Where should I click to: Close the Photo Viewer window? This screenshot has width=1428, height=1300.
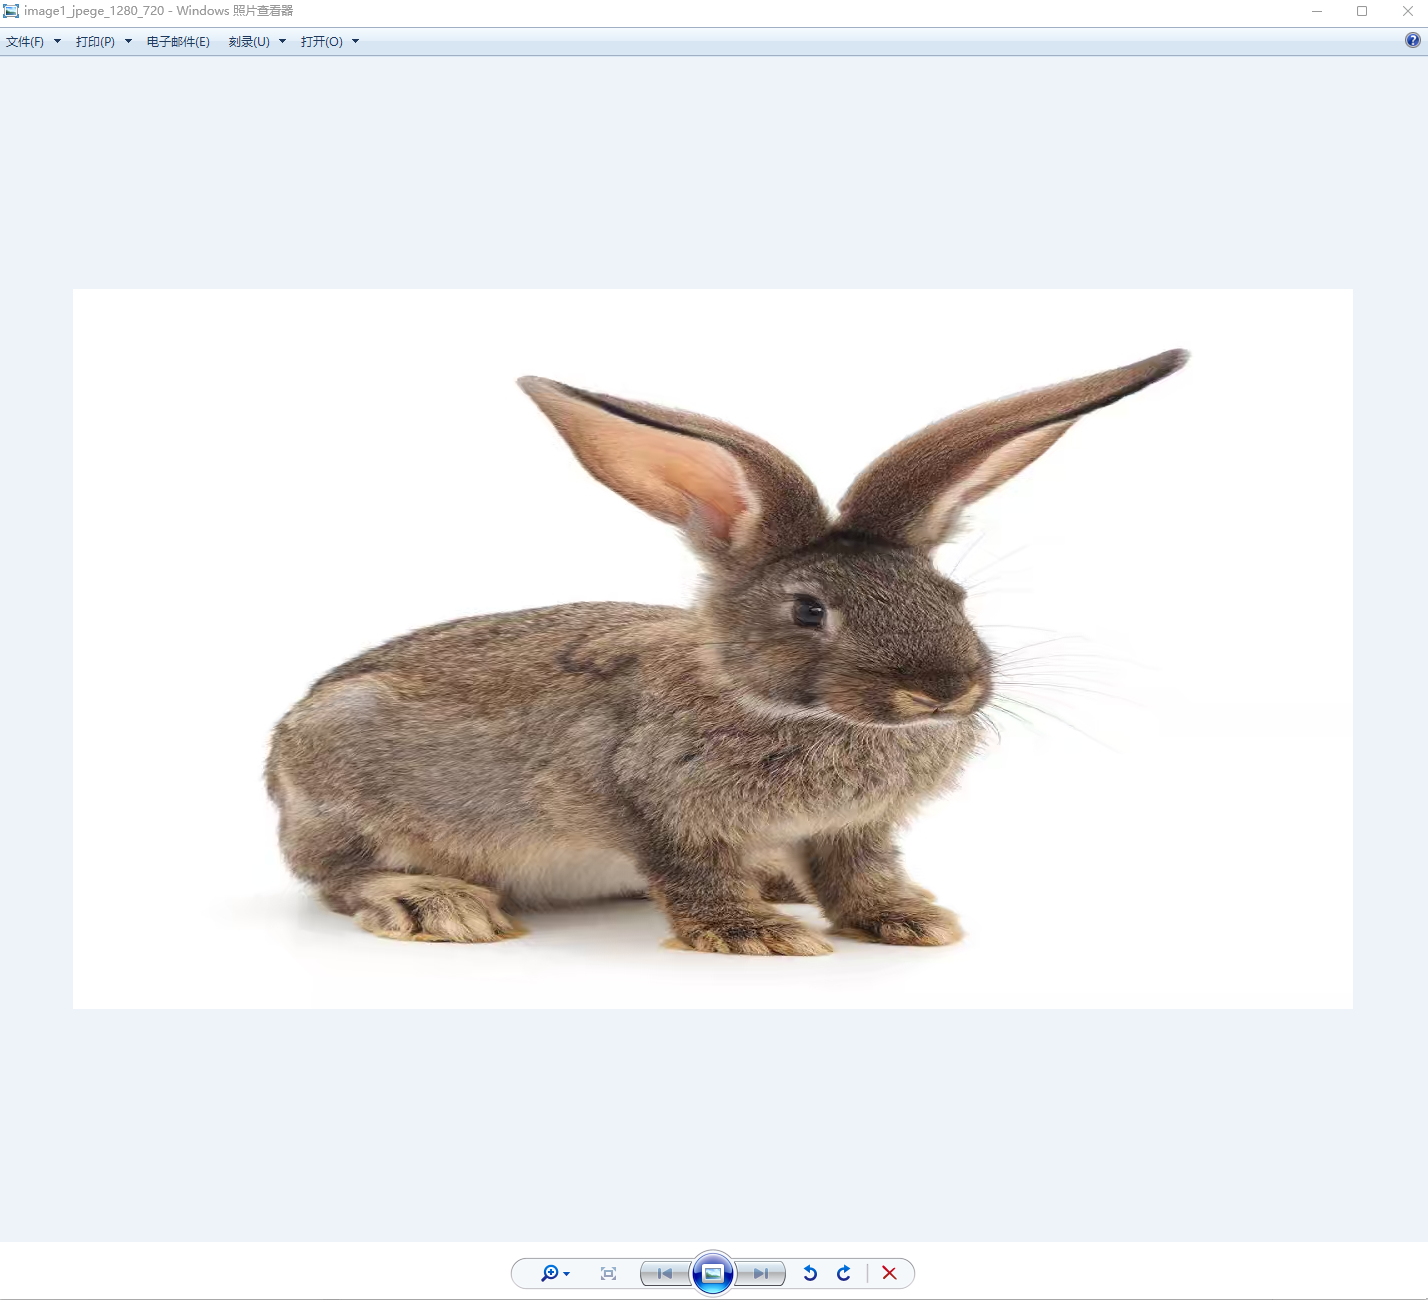[x=1407, y=11]
